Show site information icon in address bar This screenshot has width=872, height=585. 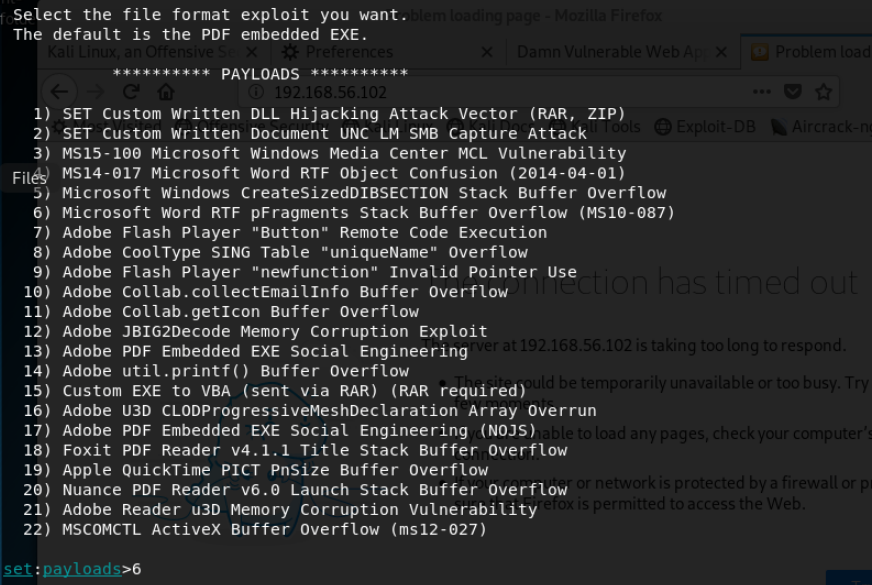click(255, 92)
